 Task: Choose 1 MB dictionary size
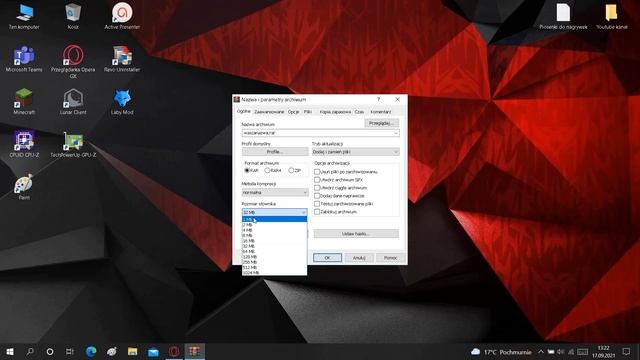point(274,219)
